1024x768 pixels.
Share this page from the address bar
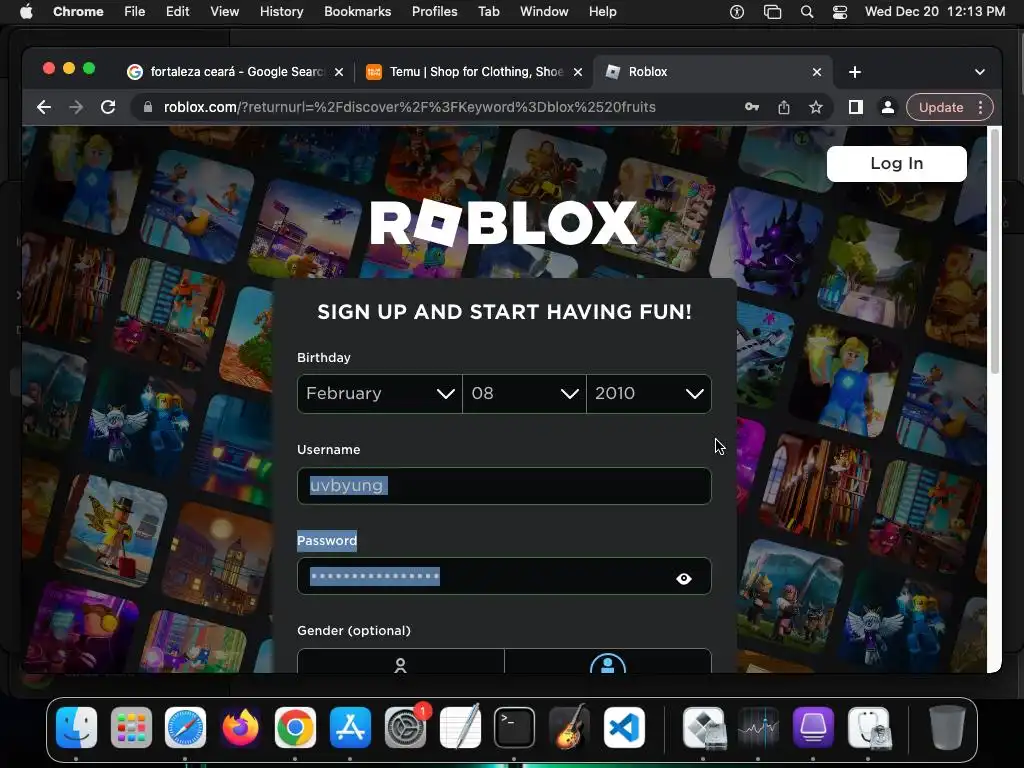tap(784, 107)
